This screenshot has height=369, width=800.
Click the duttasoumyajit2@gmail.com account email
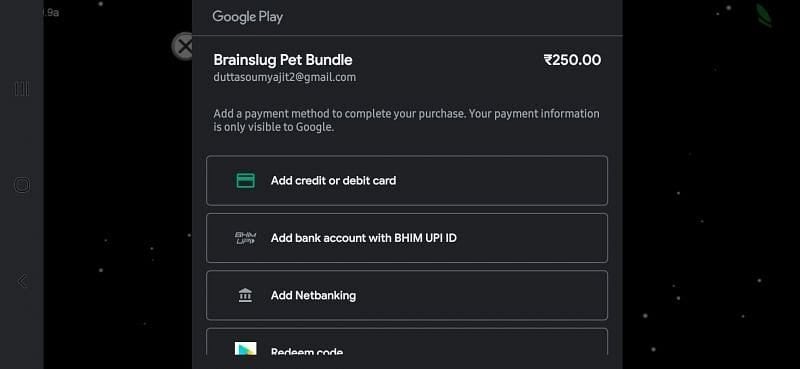[x=285, y=78]
